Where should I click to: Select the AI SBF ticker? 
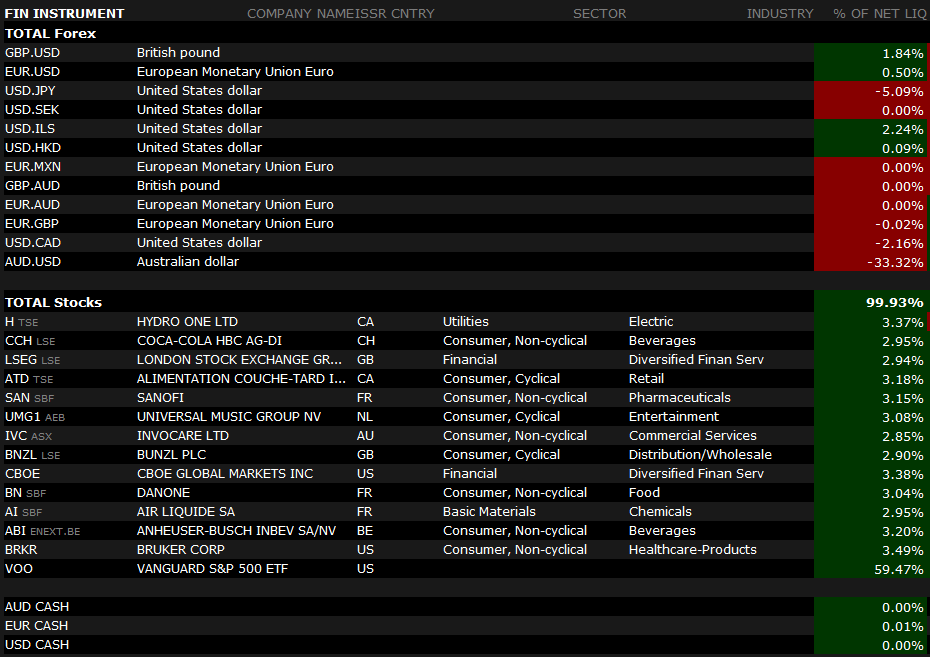pyautogui.click(x=24, y=512)
